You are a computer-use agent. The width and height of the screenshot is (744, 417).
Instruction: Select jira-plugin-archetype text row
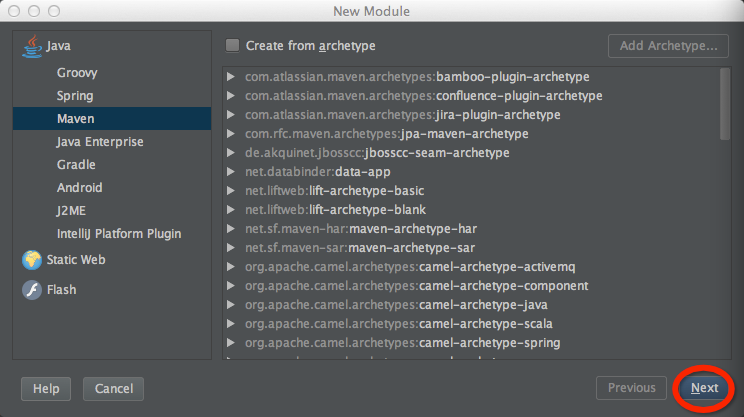[x=402, y=115]
